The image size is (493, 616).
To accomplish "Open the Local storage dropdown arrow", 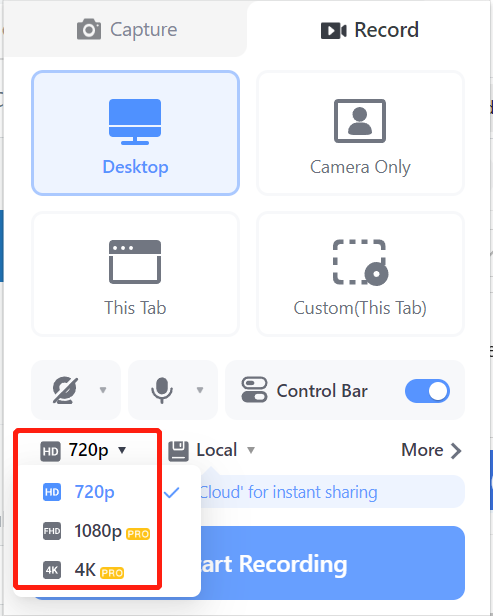I will 251,450.
